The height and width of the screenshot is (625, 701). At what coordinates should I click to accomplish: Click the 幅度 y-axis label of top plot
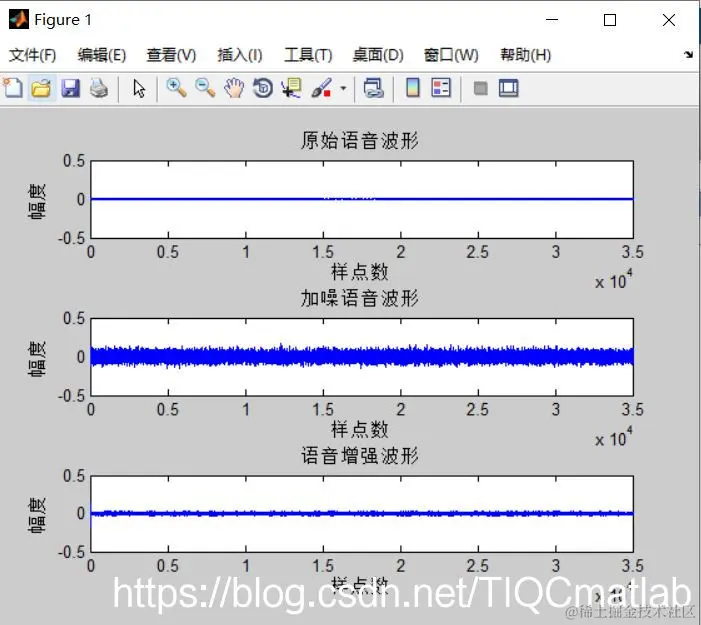click(x=37, y=201)
